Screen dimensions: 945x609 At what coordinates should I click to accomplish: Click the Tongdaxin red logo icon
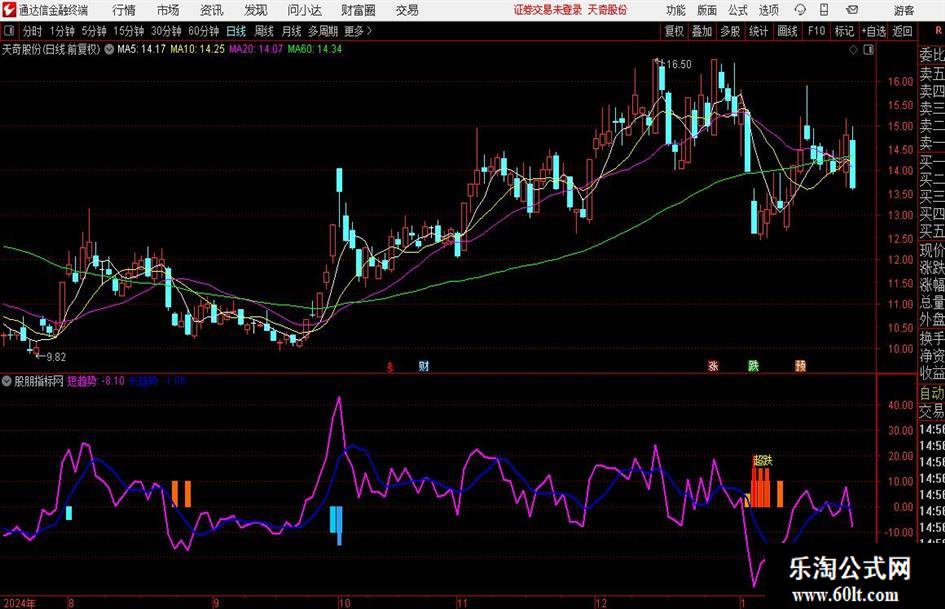(x=9, y=10)
